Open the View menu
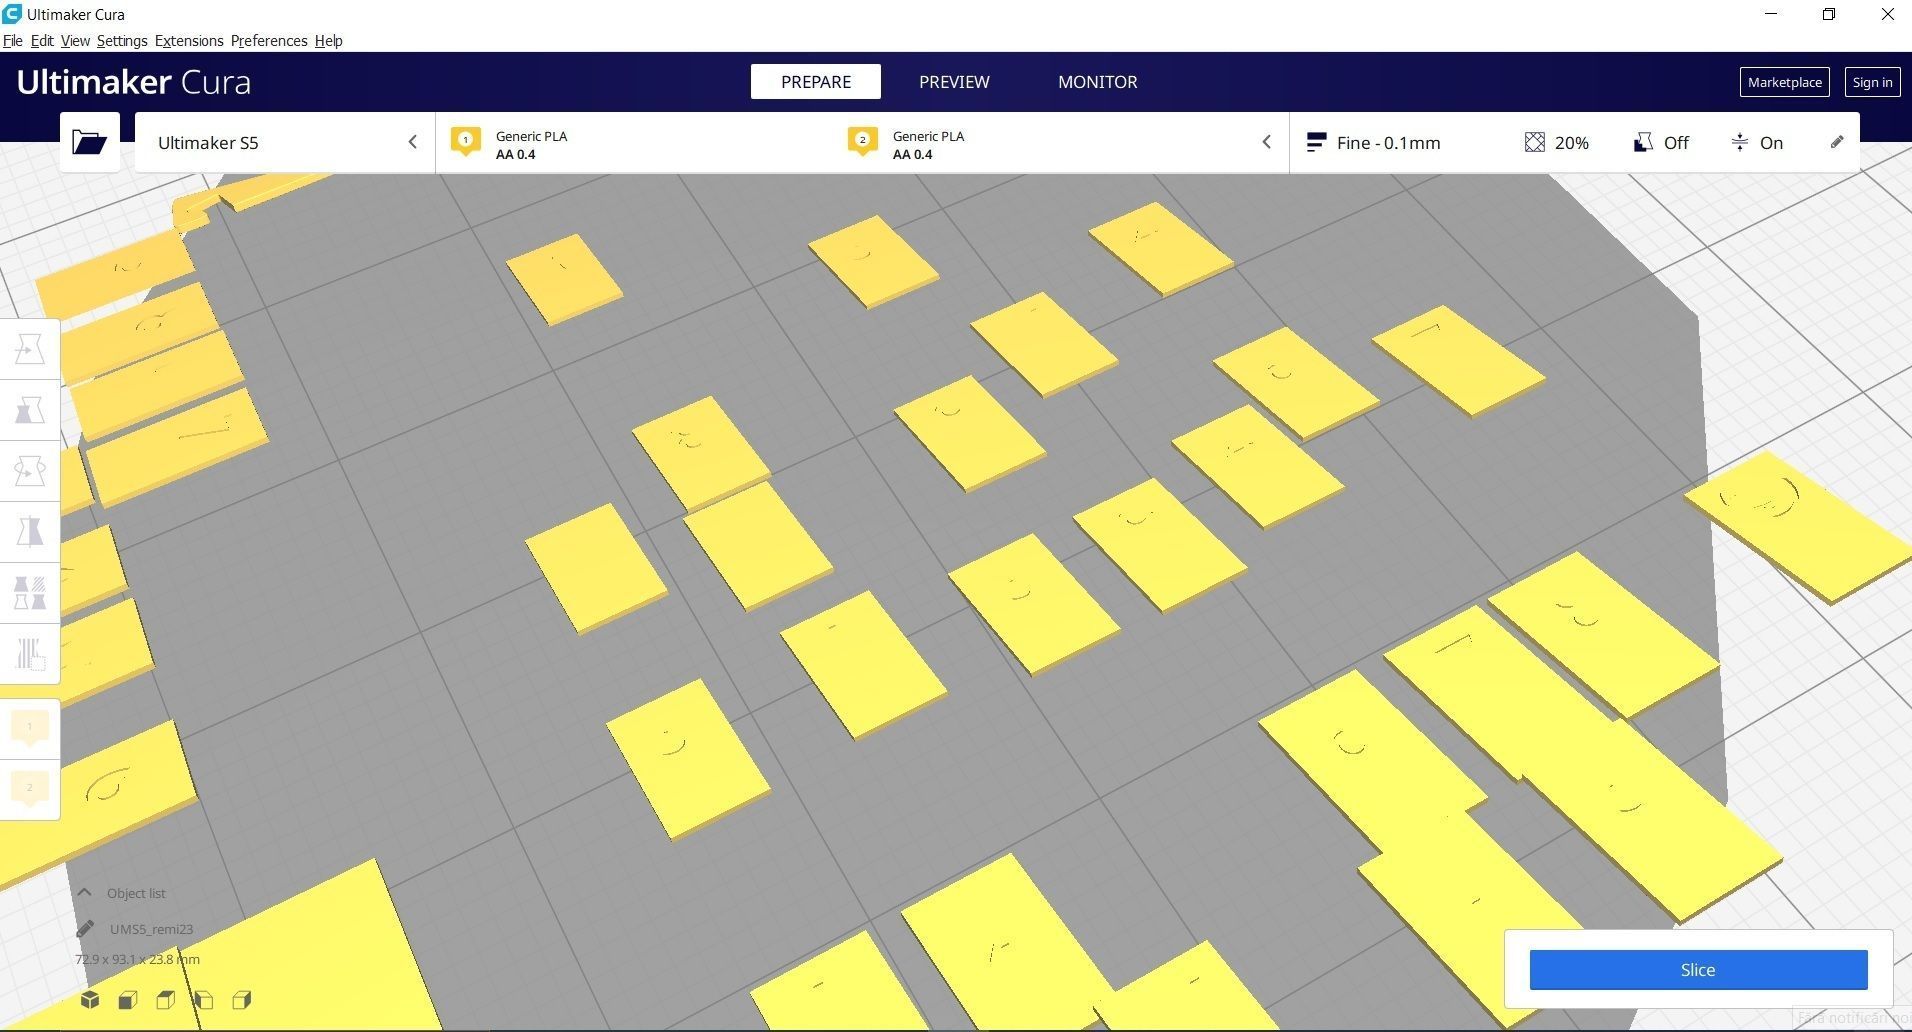 click(x=75, y=41)
